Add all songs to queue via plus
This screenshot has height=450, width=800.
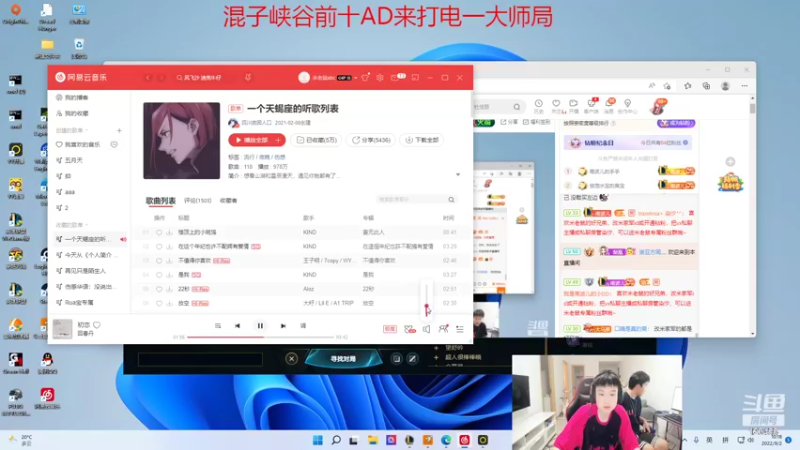pos(279,140)
